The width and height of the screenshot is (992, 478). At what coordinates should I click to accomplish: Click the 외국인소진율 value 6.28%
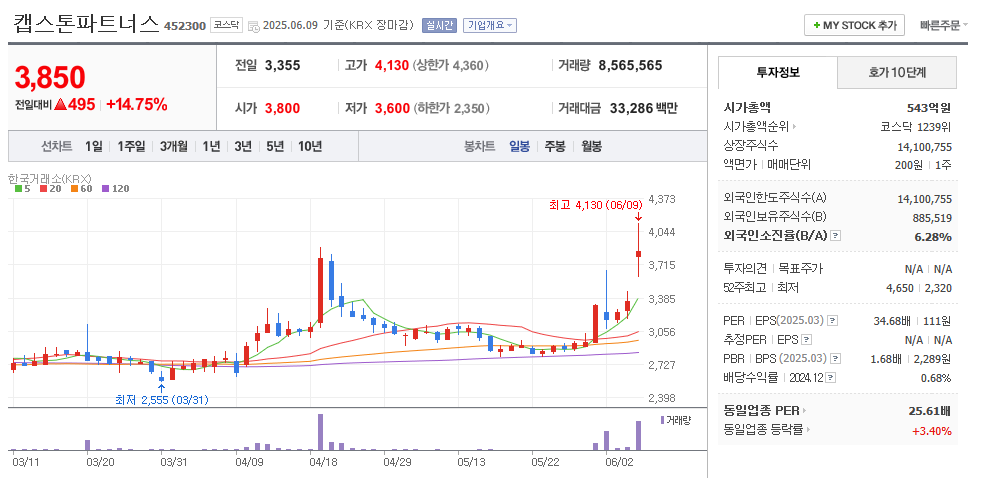tap(933, 237)
